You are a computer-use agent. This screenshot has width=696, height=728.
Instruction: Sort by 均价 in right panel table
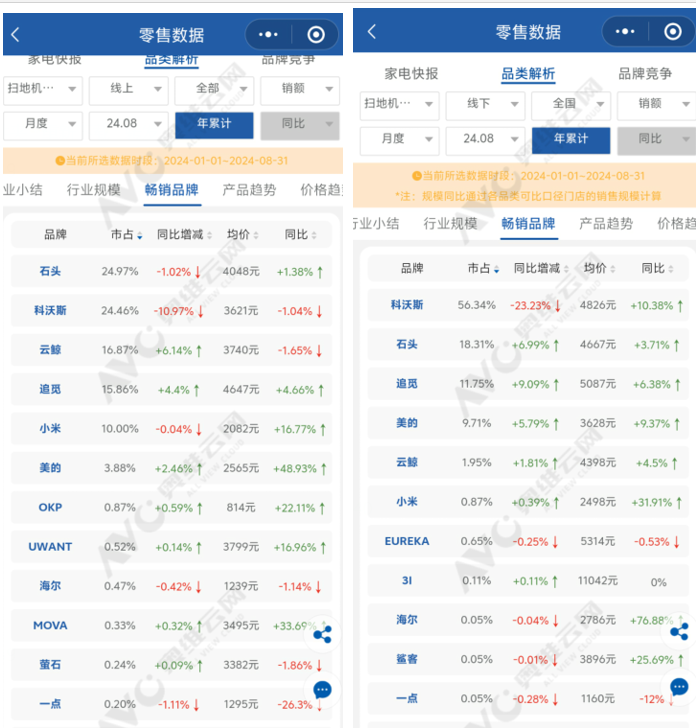[x=599, y=268]
